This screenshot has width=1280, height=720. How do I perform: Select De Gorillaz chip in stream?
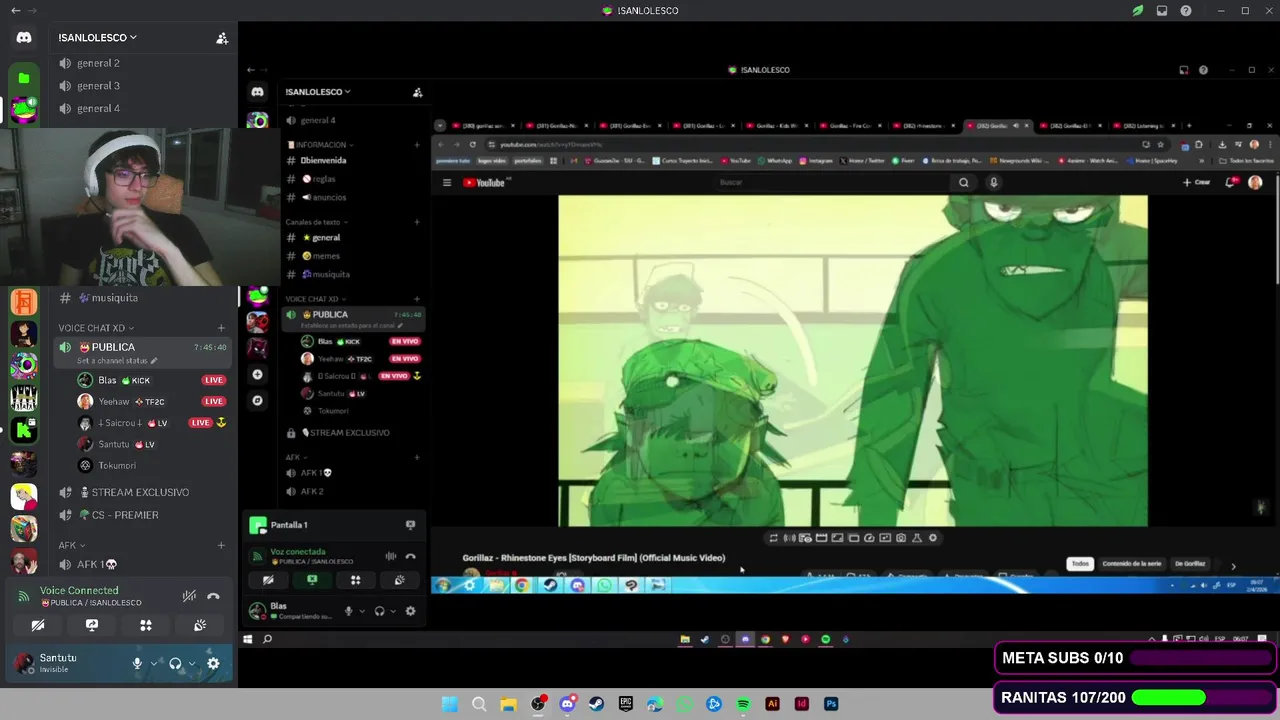click(1190, 564)
